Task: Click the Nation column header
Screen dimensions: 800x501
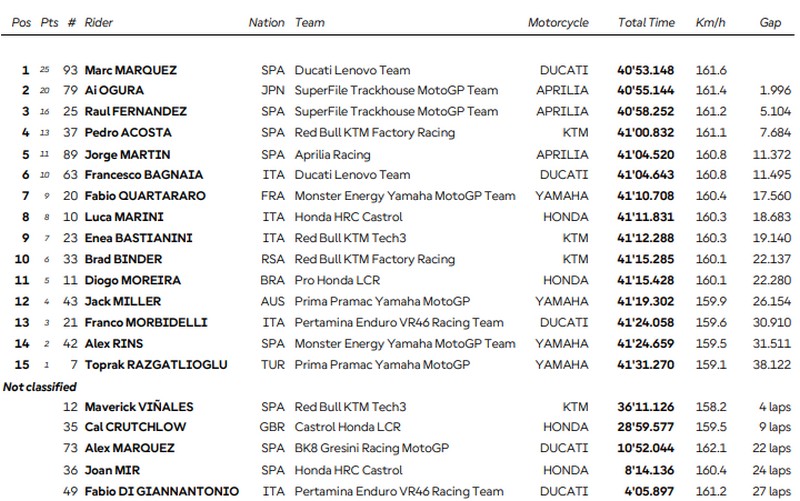Action: point(266,22)
